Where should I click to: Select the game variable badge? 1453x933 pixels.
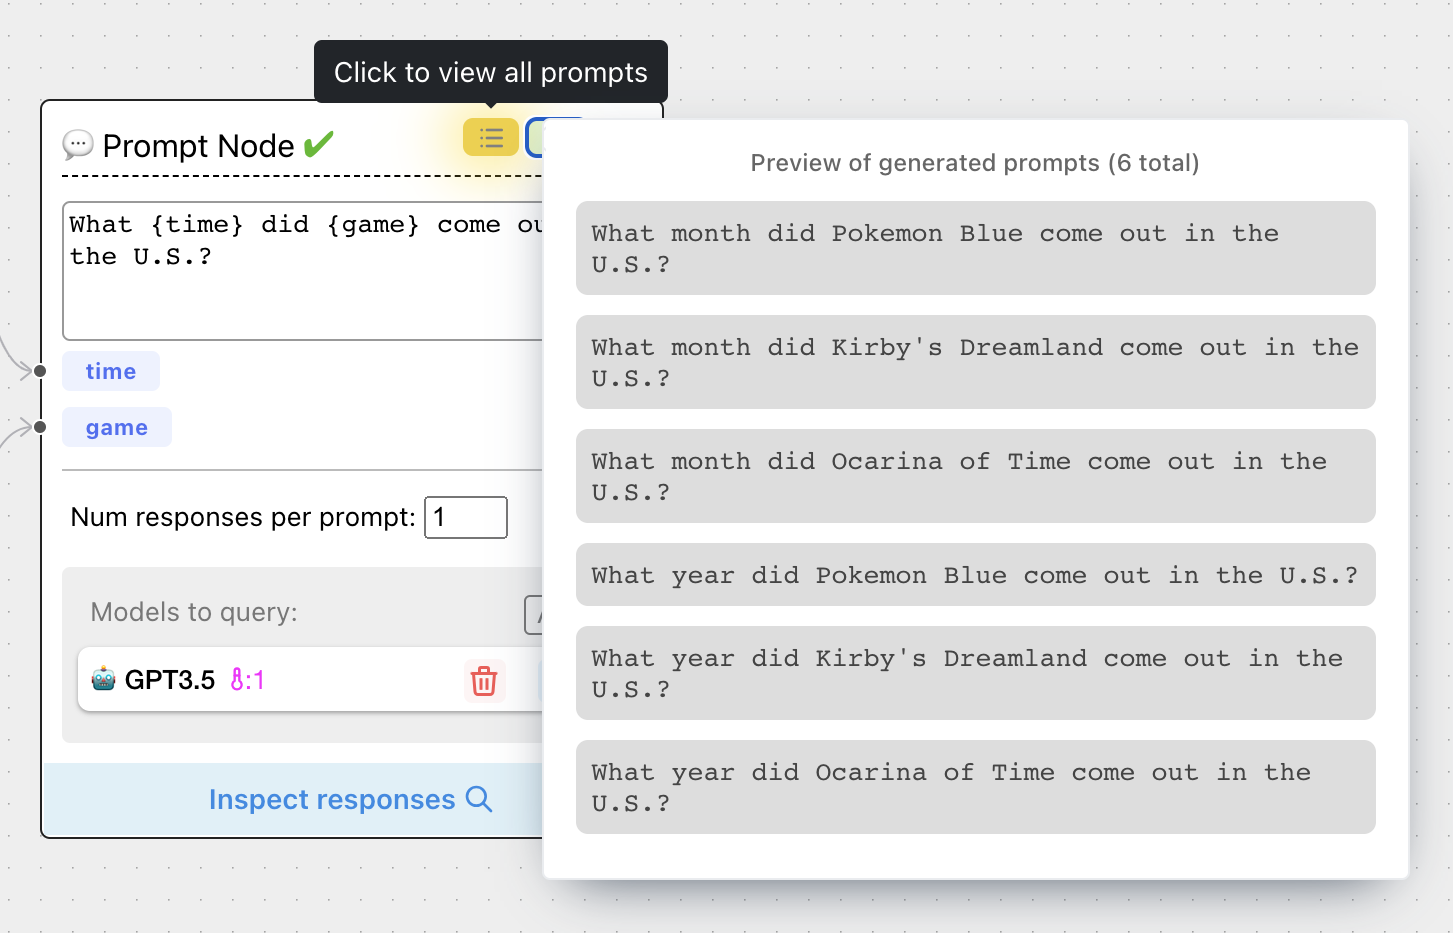point(116,427)
